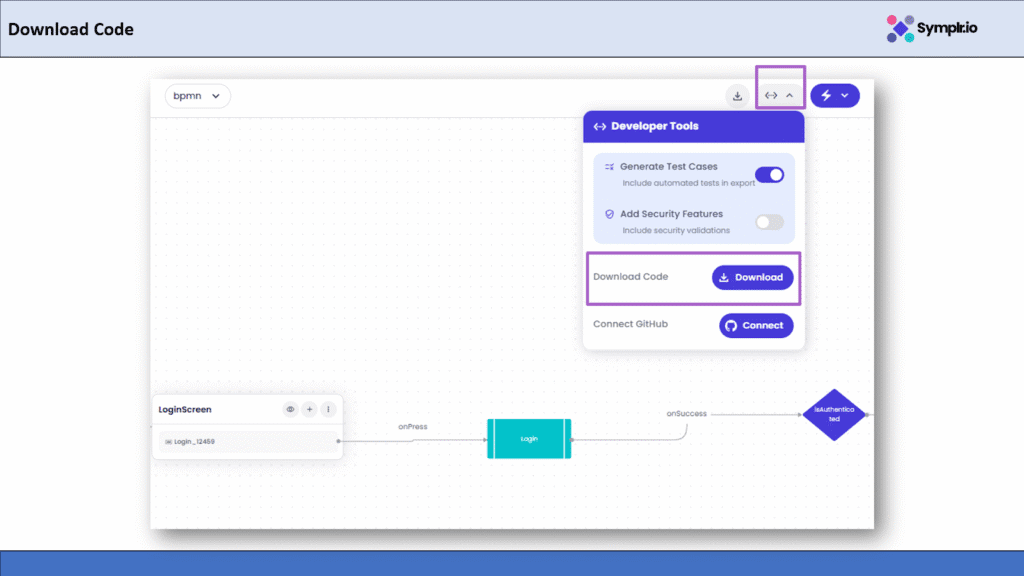Click the download icon in the top toolbar
The width and height of the screenshot is (1024, 576).
(737, 96)
